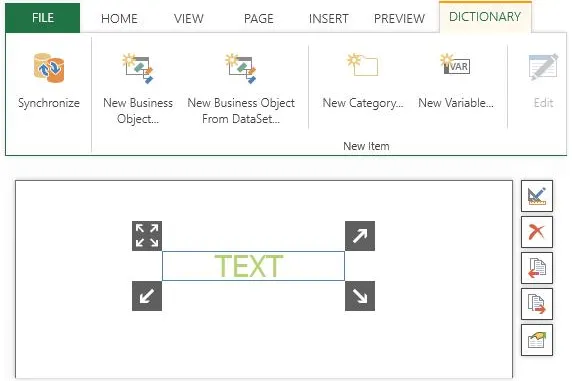Click the New Variable... label

point(456,103)
